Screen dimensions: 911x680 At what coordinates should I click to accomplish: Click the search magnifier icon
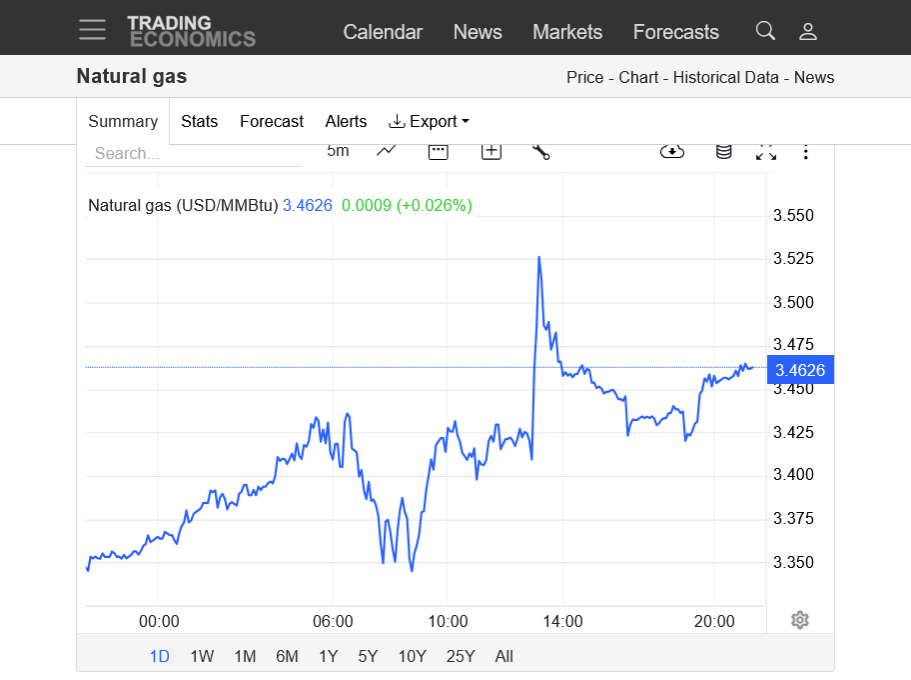tap(765, 31)
